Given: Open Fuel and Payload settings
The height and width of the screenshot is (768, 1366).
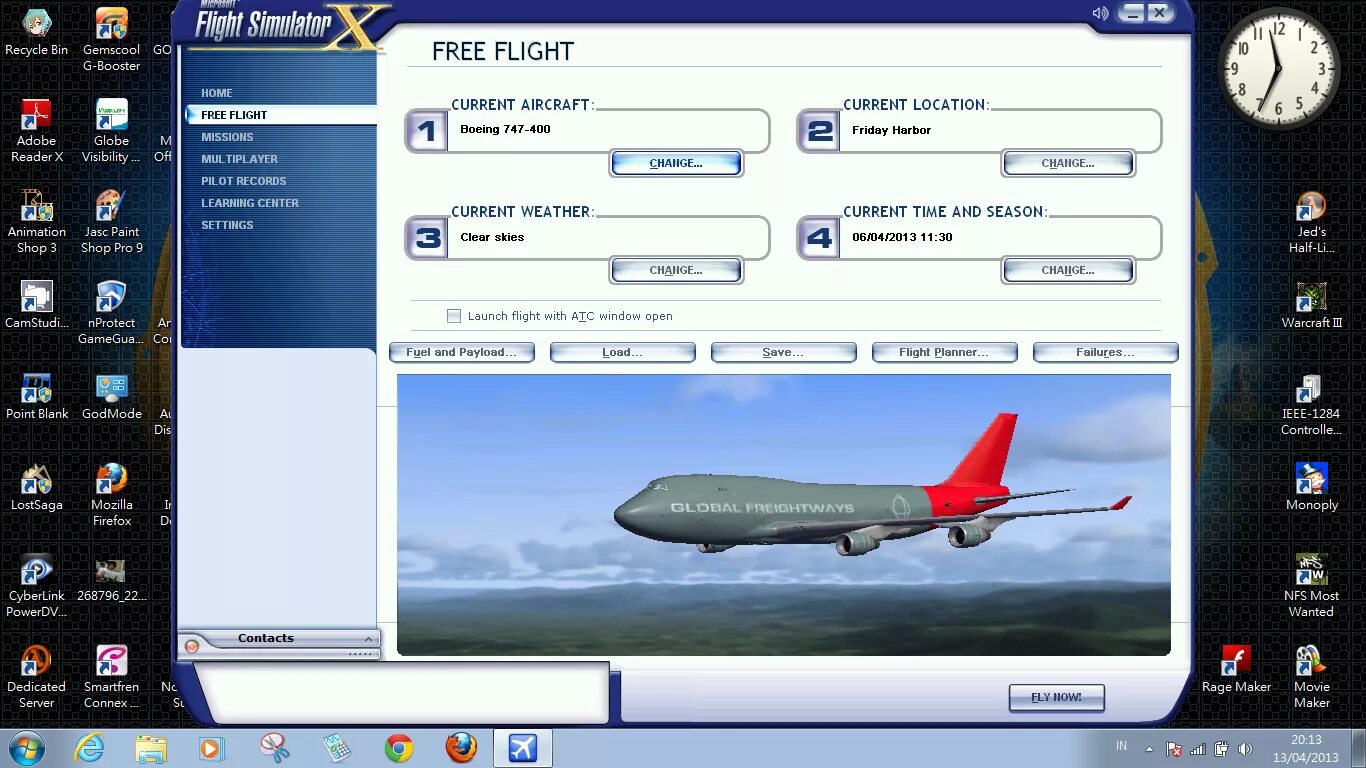Looking at the screenshot, I should pyautogui.click(x=461, y=352).
